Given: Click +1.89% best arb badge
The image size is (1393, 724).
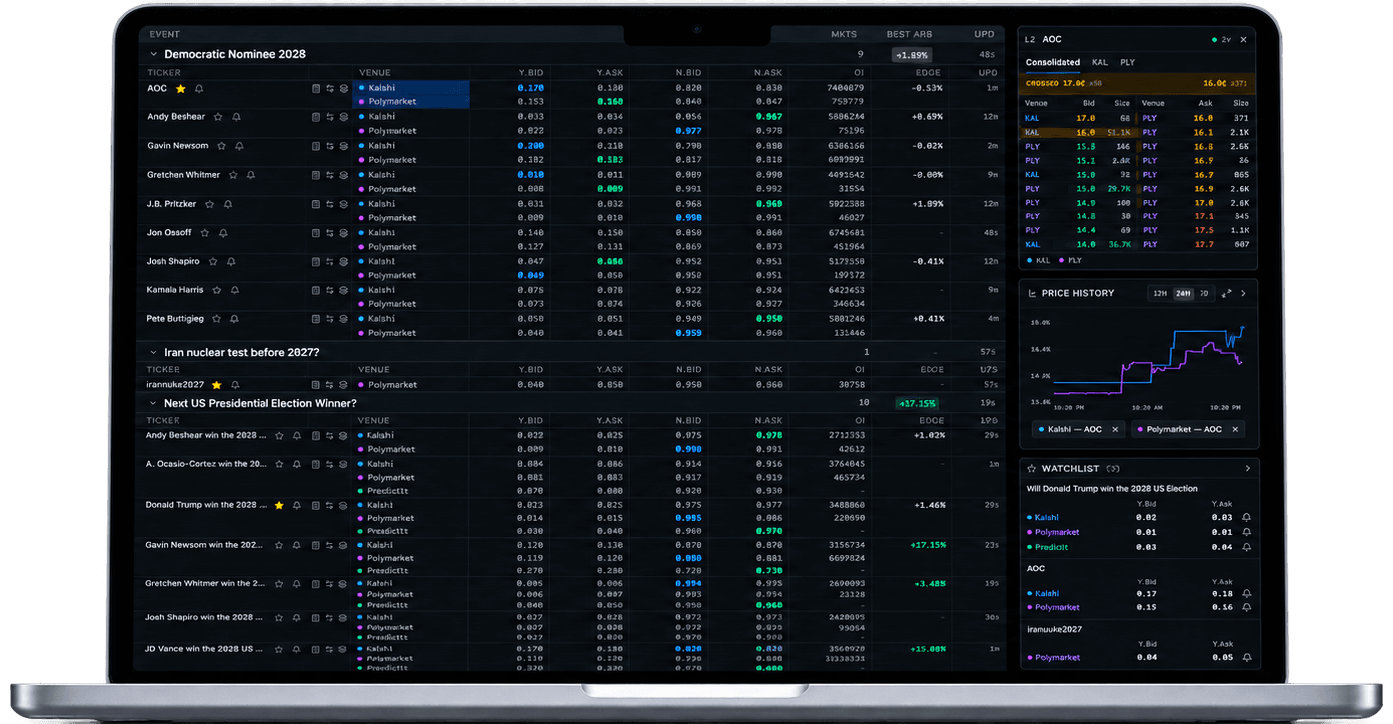Looking at the screenshot, I should pos(911,55).
